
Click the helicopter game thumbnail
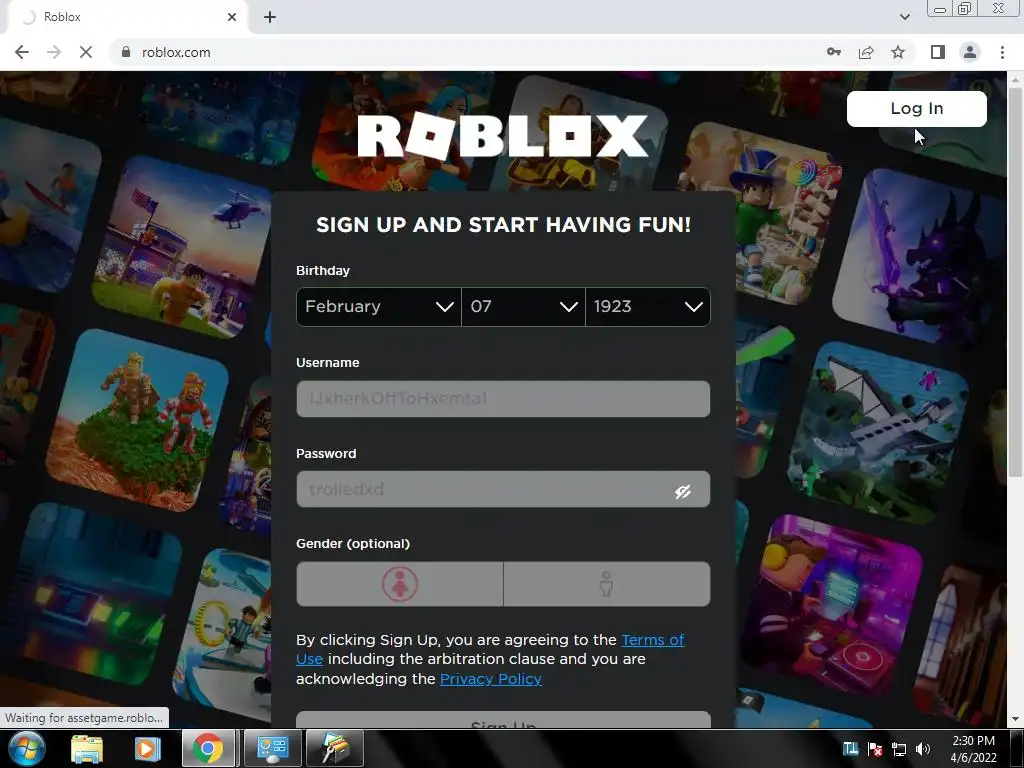point(183,248)
